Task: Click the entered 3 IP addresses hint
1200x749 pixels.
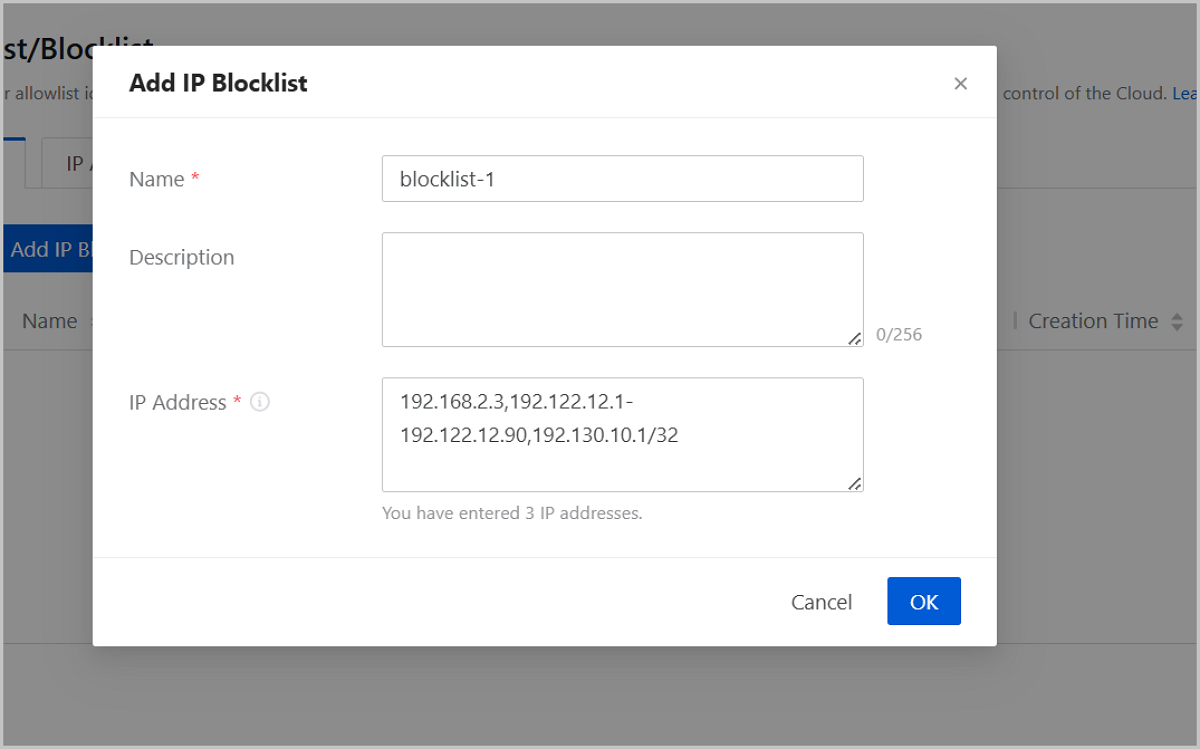Action: pos(511,514)
